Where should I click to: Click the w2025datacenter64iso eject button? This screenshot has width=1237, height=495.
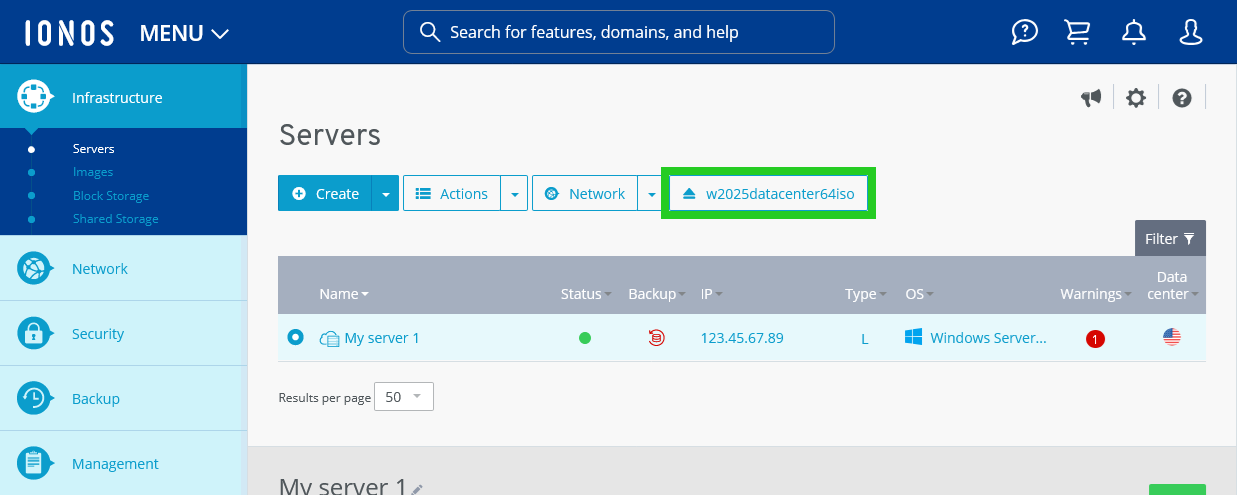(768, 194)
